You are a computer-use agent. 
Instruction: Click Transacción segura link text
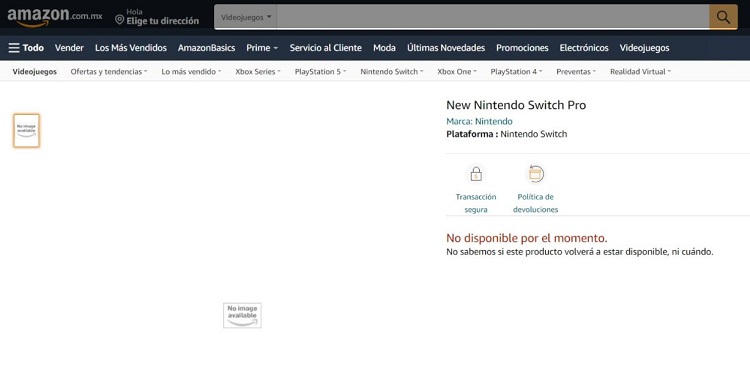[x=476, y=203]
